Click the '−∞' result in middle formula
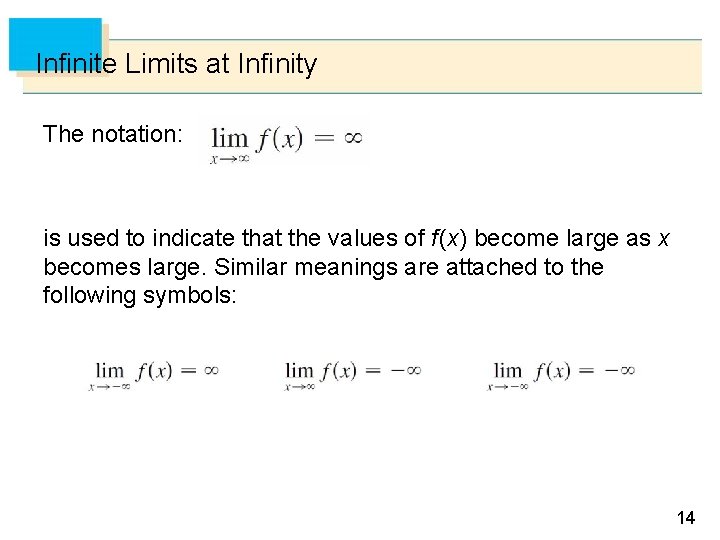Viewport: 720px width, 540px height. (406, 370)
